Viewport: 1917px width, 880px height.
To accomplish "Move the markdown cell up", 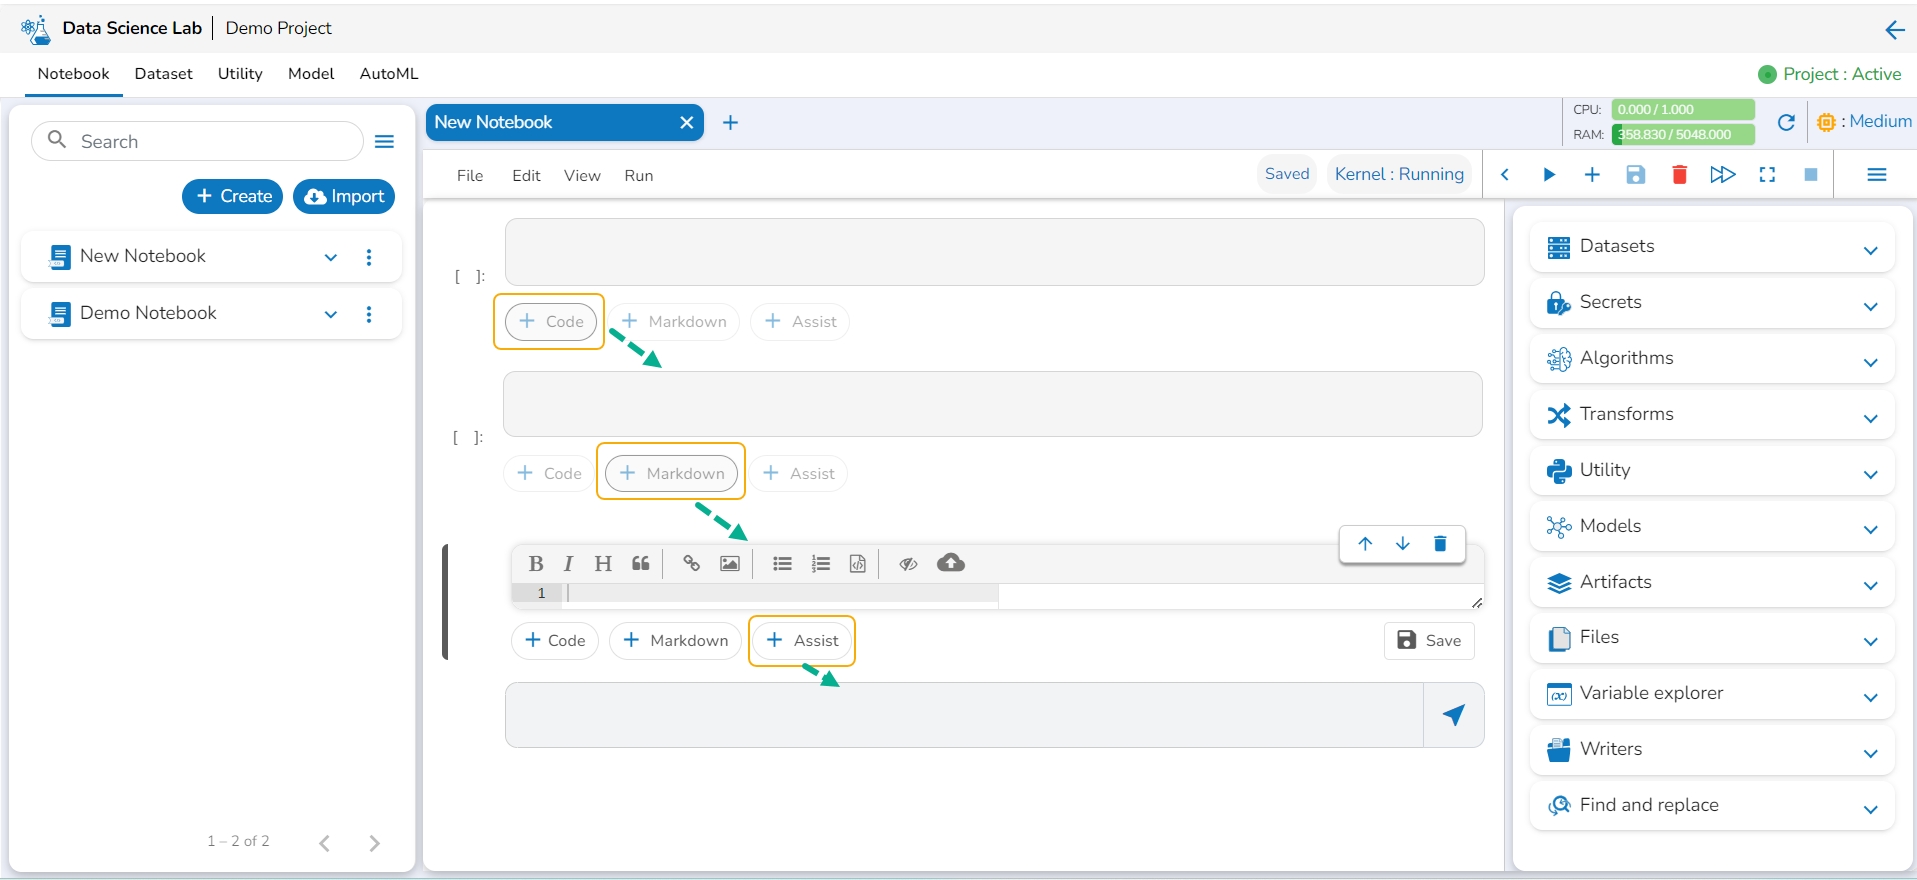I will [x=1365, y=544].
